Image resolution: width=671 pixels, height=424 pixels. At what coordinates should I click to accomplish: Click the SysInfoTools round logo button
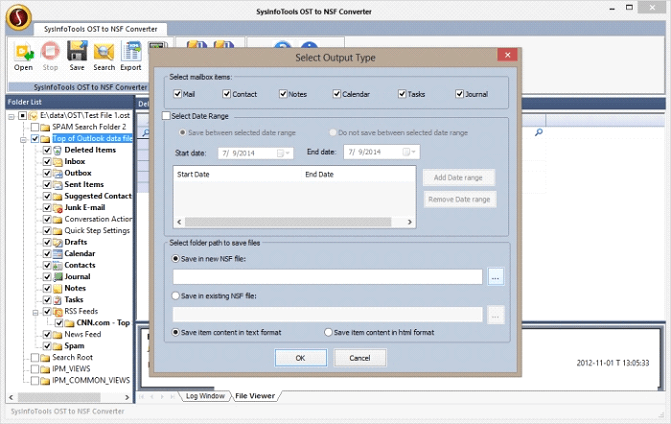[18, 18]
